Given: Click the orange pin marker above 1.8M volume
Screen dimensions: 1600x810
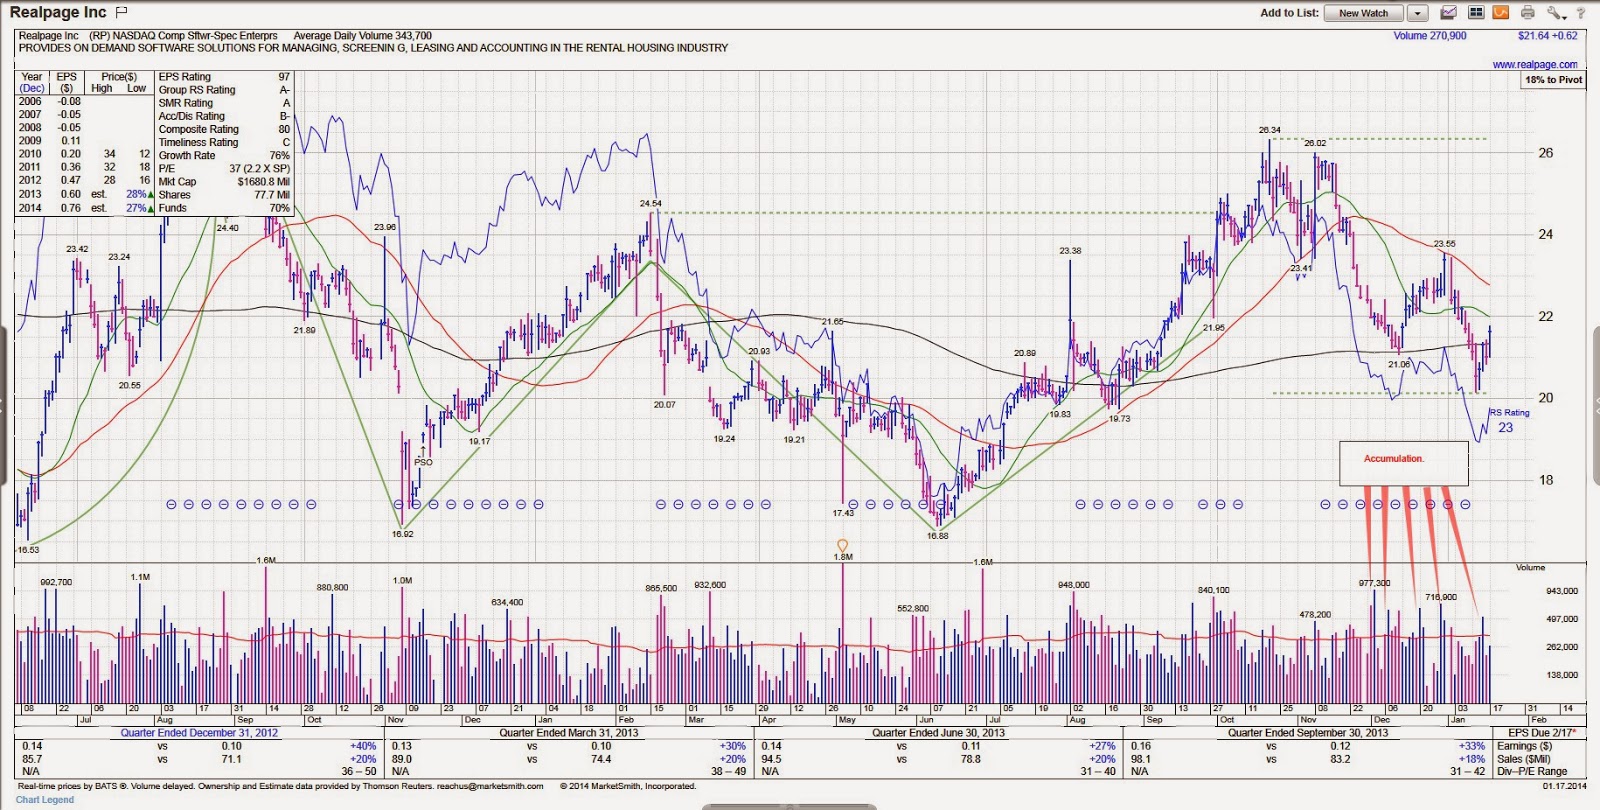Looking at the screenshot, I should (842, 545).
